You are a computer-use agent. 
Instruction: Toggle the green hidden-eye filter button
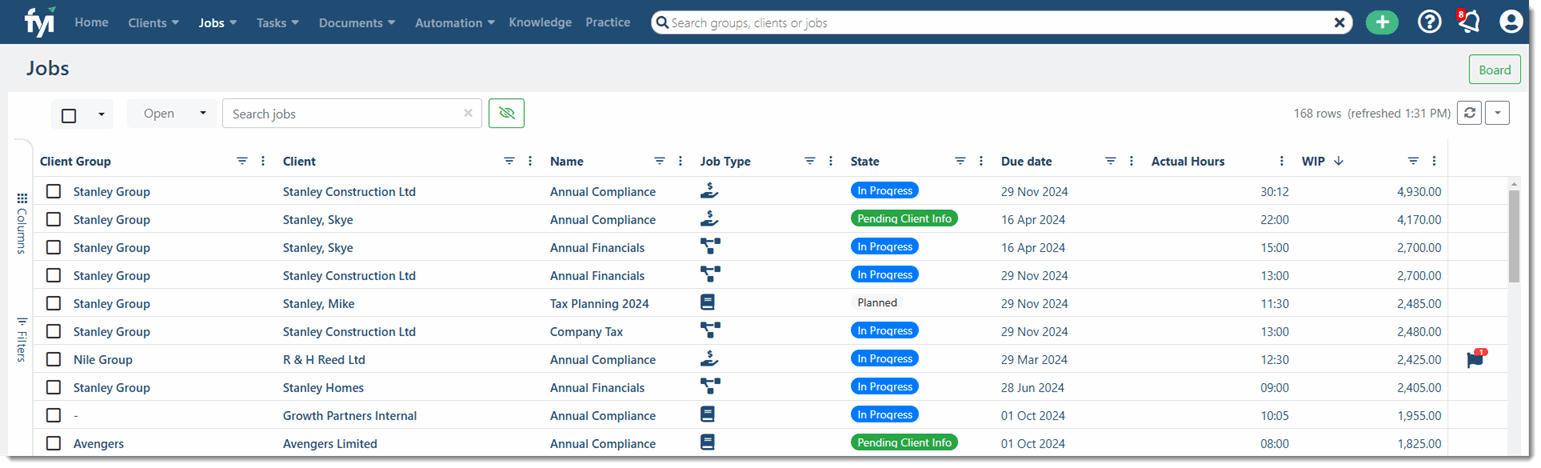coord(506,113)
